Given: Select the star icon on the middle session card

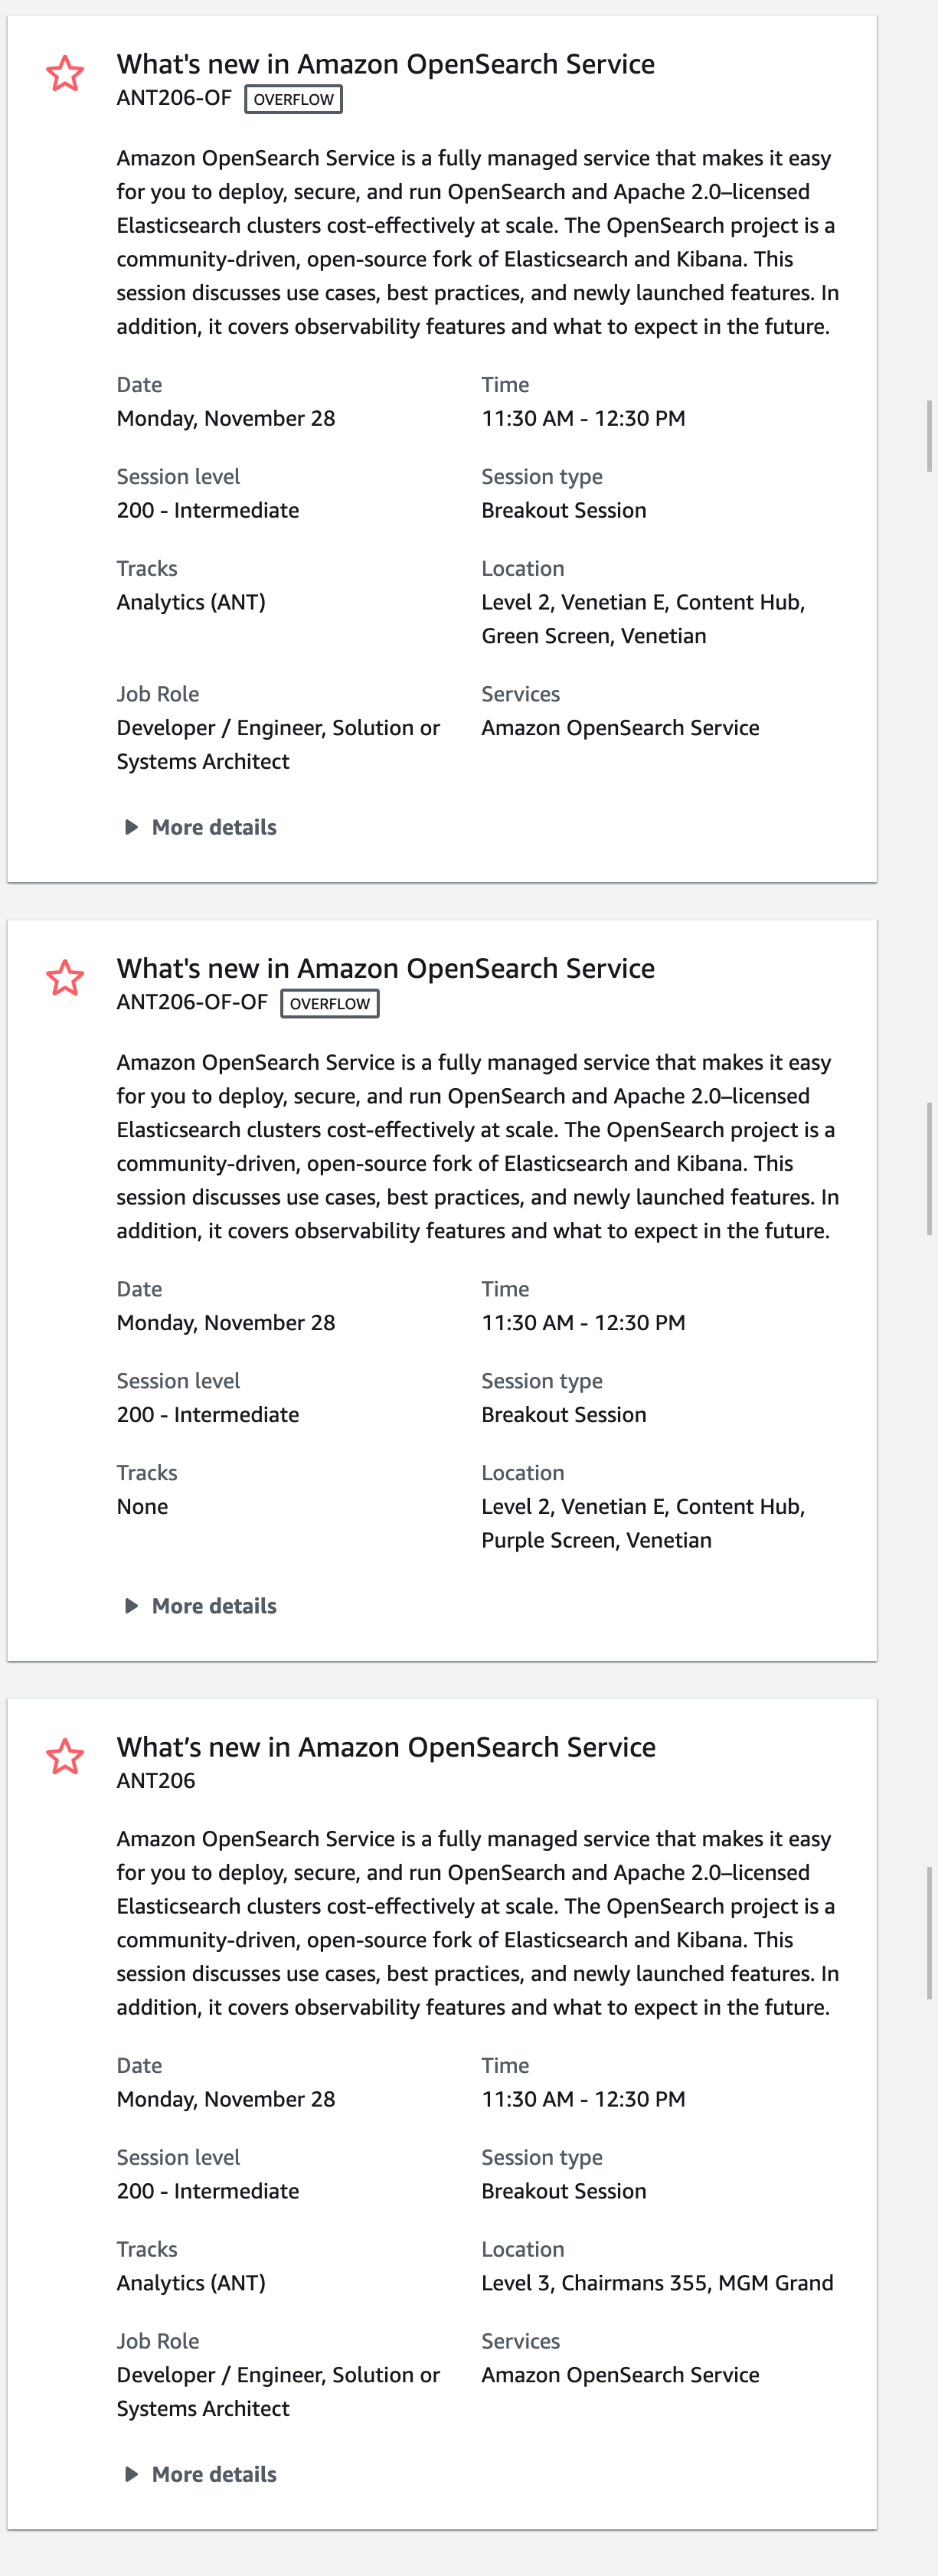Looking at the screenshot, I should pos(64,978).
